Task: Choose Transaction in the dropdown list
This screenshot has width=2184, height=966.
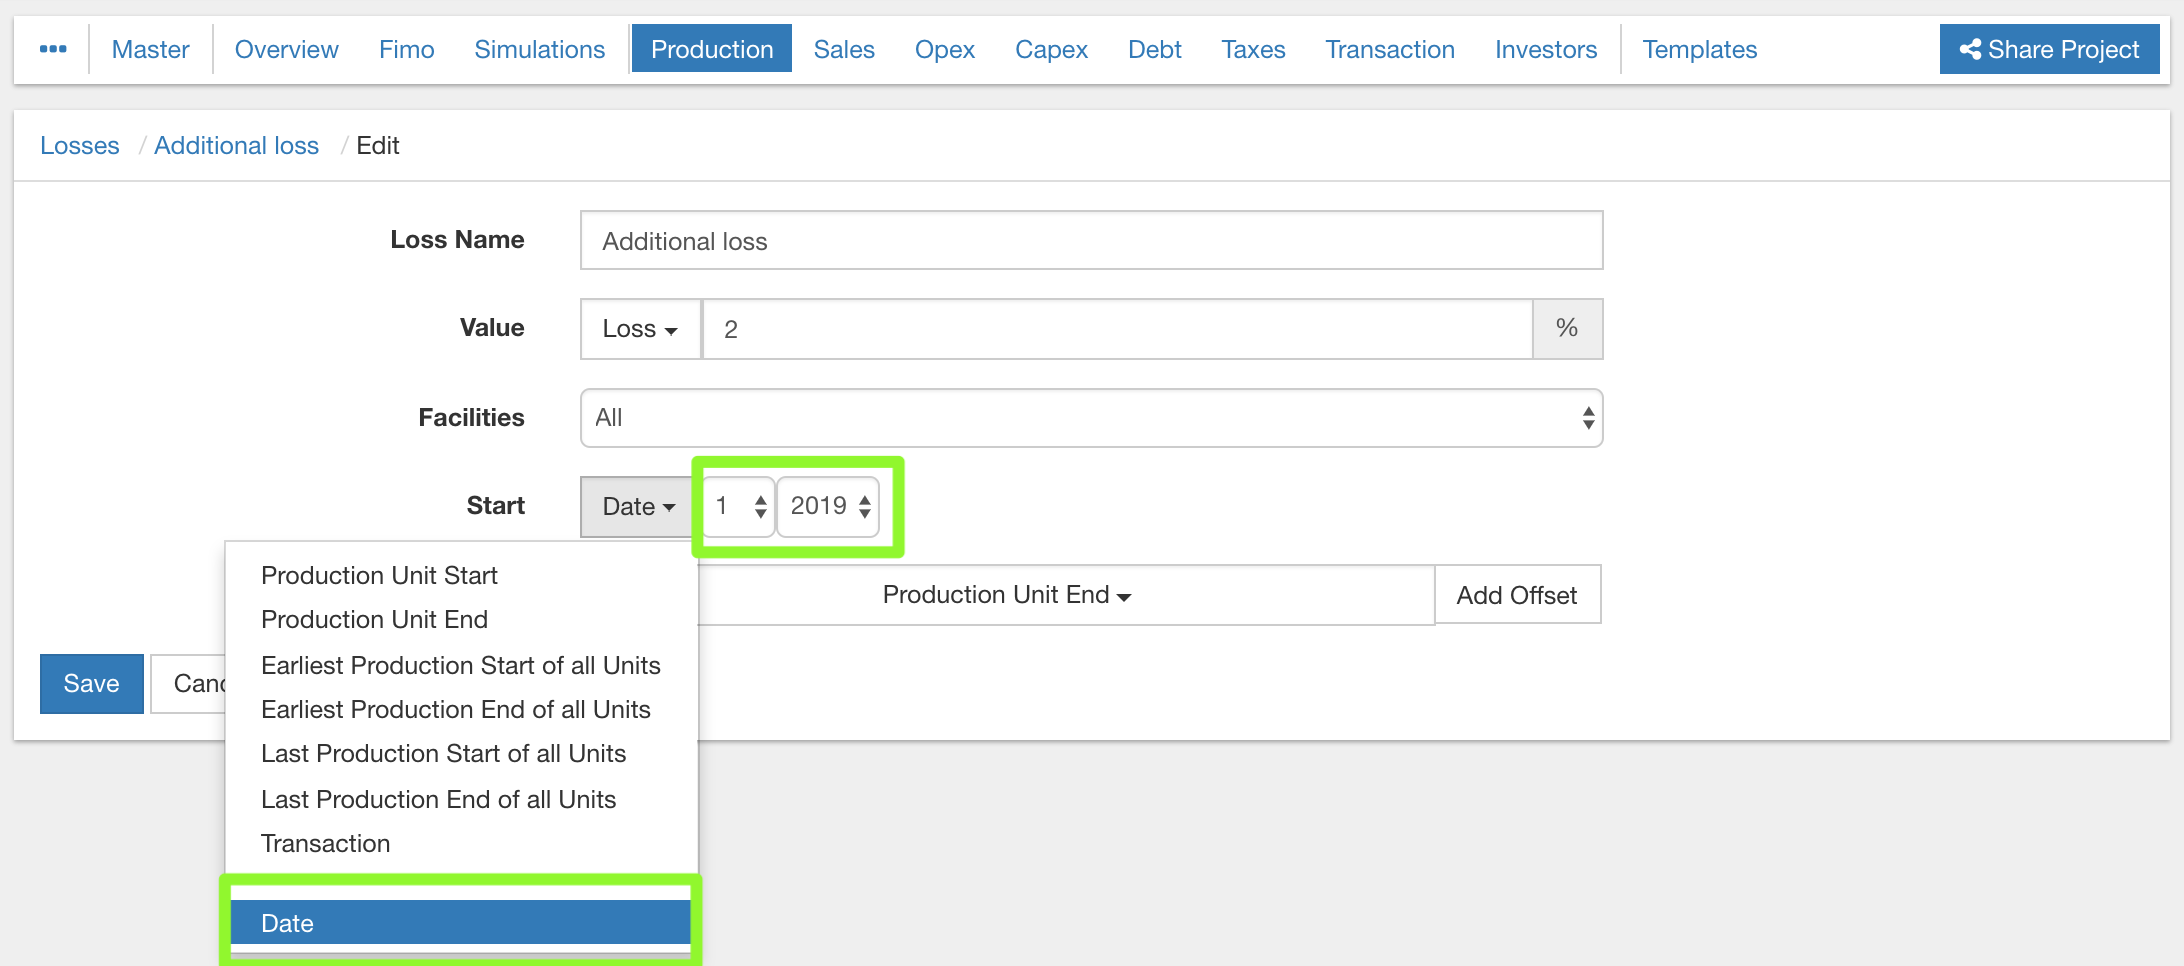Action: point(325,844)
